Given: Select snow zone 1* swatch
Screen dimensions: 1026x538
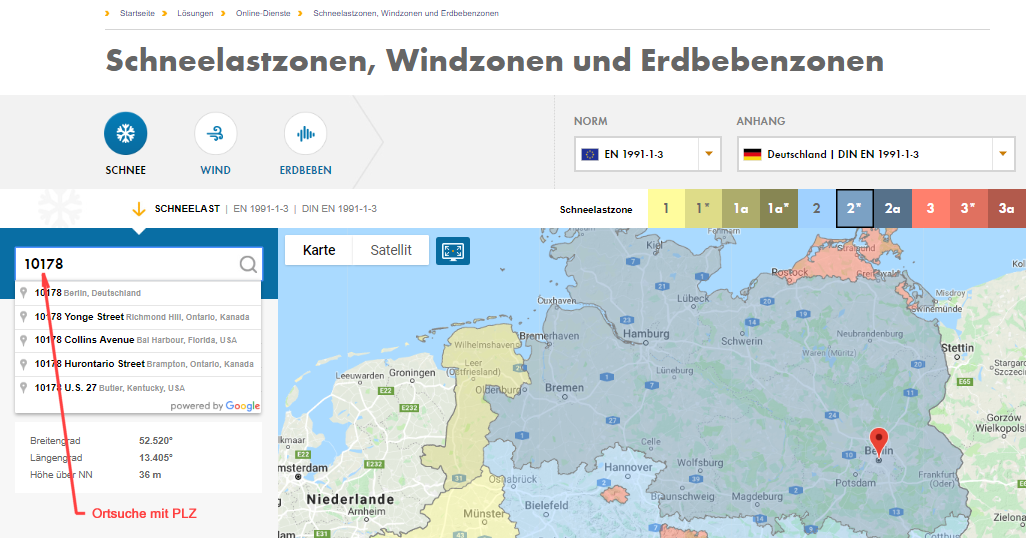Looking at the screenshot, I should [x=703, y=209].
